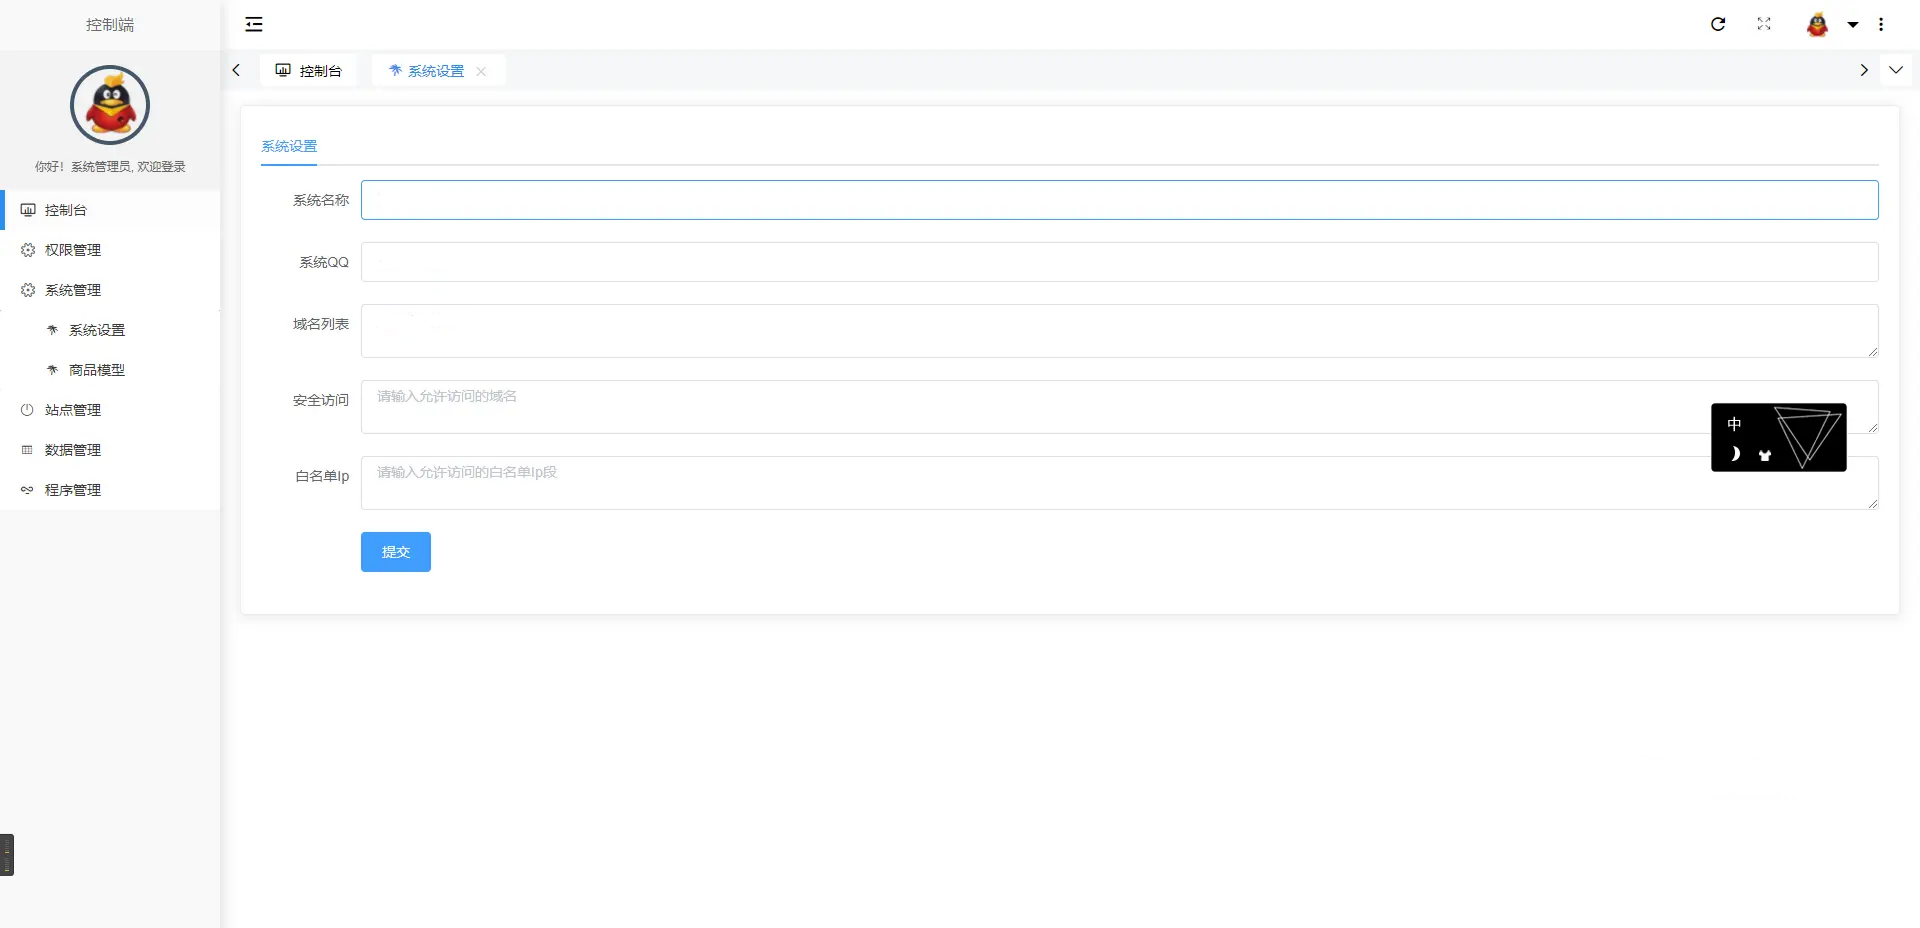Click the large penguin profile avatar
Viewport: 1920px width, 928px height.
coord(110,105)
